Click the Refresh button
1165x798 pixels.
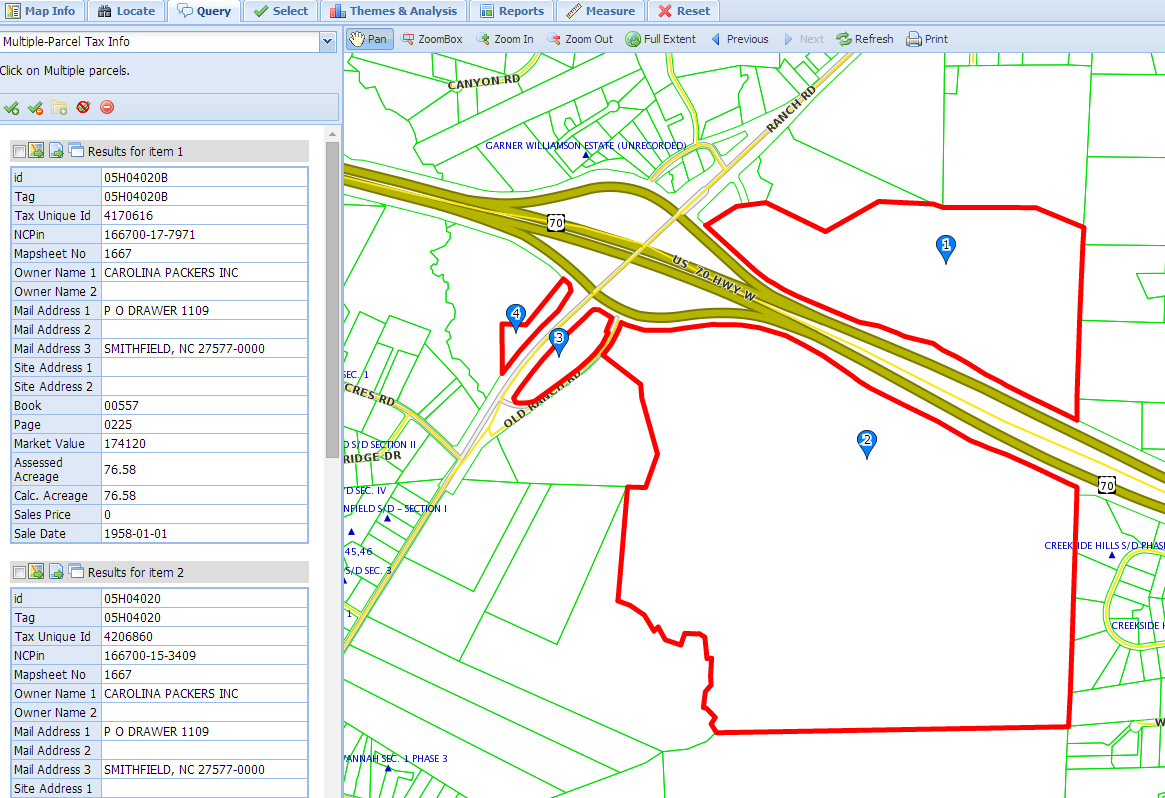[x=865, y=39]
